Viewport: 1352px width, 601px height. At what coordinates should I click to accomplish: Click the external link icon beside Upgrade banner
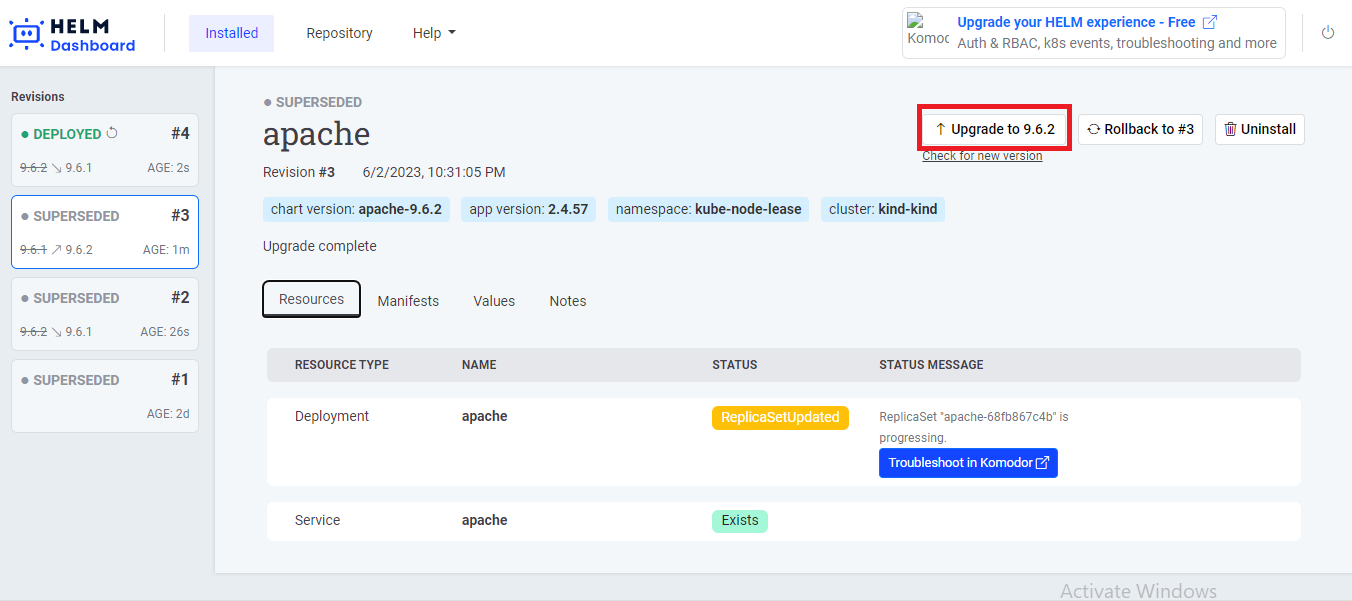coord(1210,22)
